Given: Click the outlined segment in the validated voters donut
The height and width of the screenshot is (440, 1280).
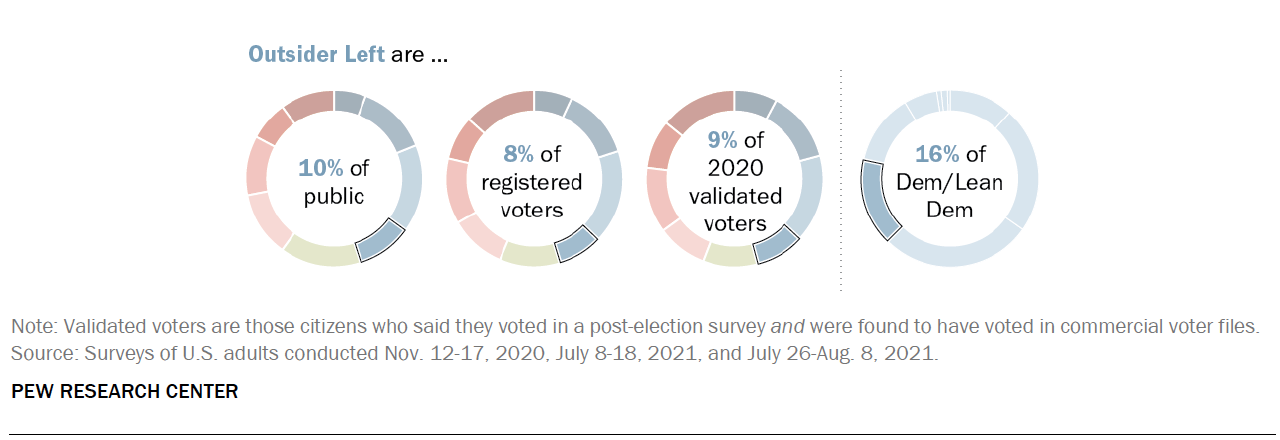Looking at the screenshot, I should tap(775, 245).
